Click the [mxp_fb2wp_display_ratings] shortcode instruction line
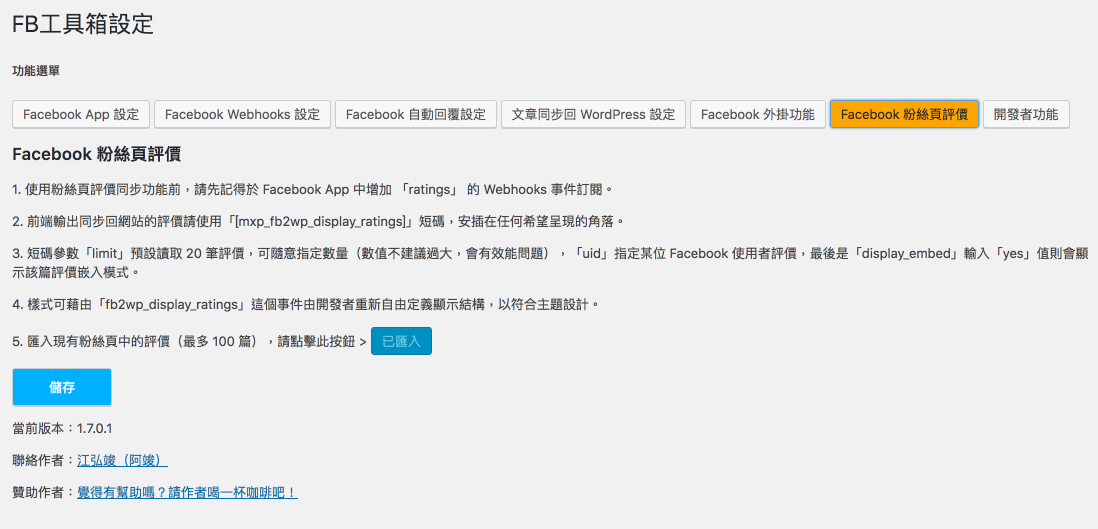The height and width of the screenshot is (529, 1098). coord(318,221)
